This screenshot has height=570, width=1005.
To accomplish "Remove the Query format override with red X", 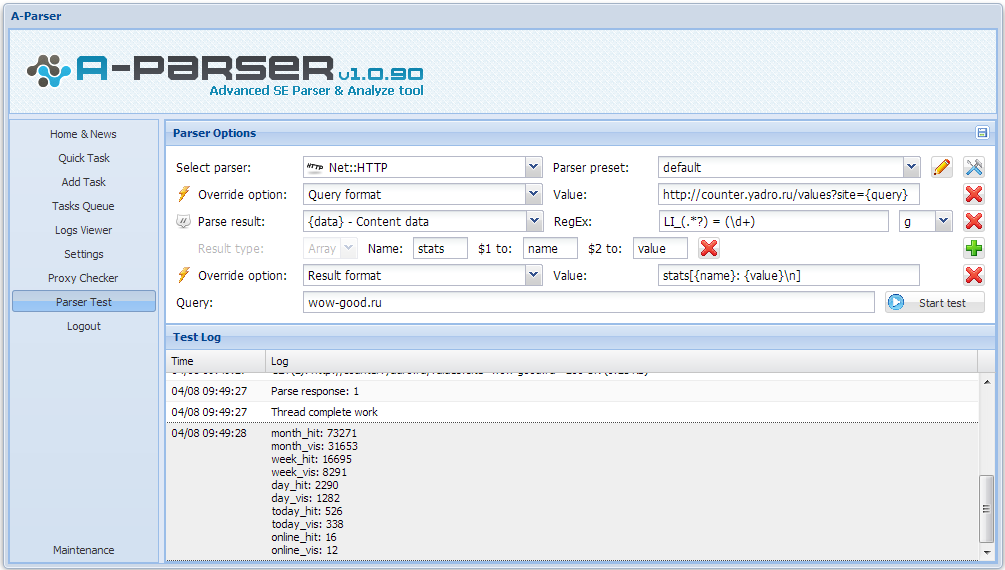I will pyautogui.click(x=974, y=194).
